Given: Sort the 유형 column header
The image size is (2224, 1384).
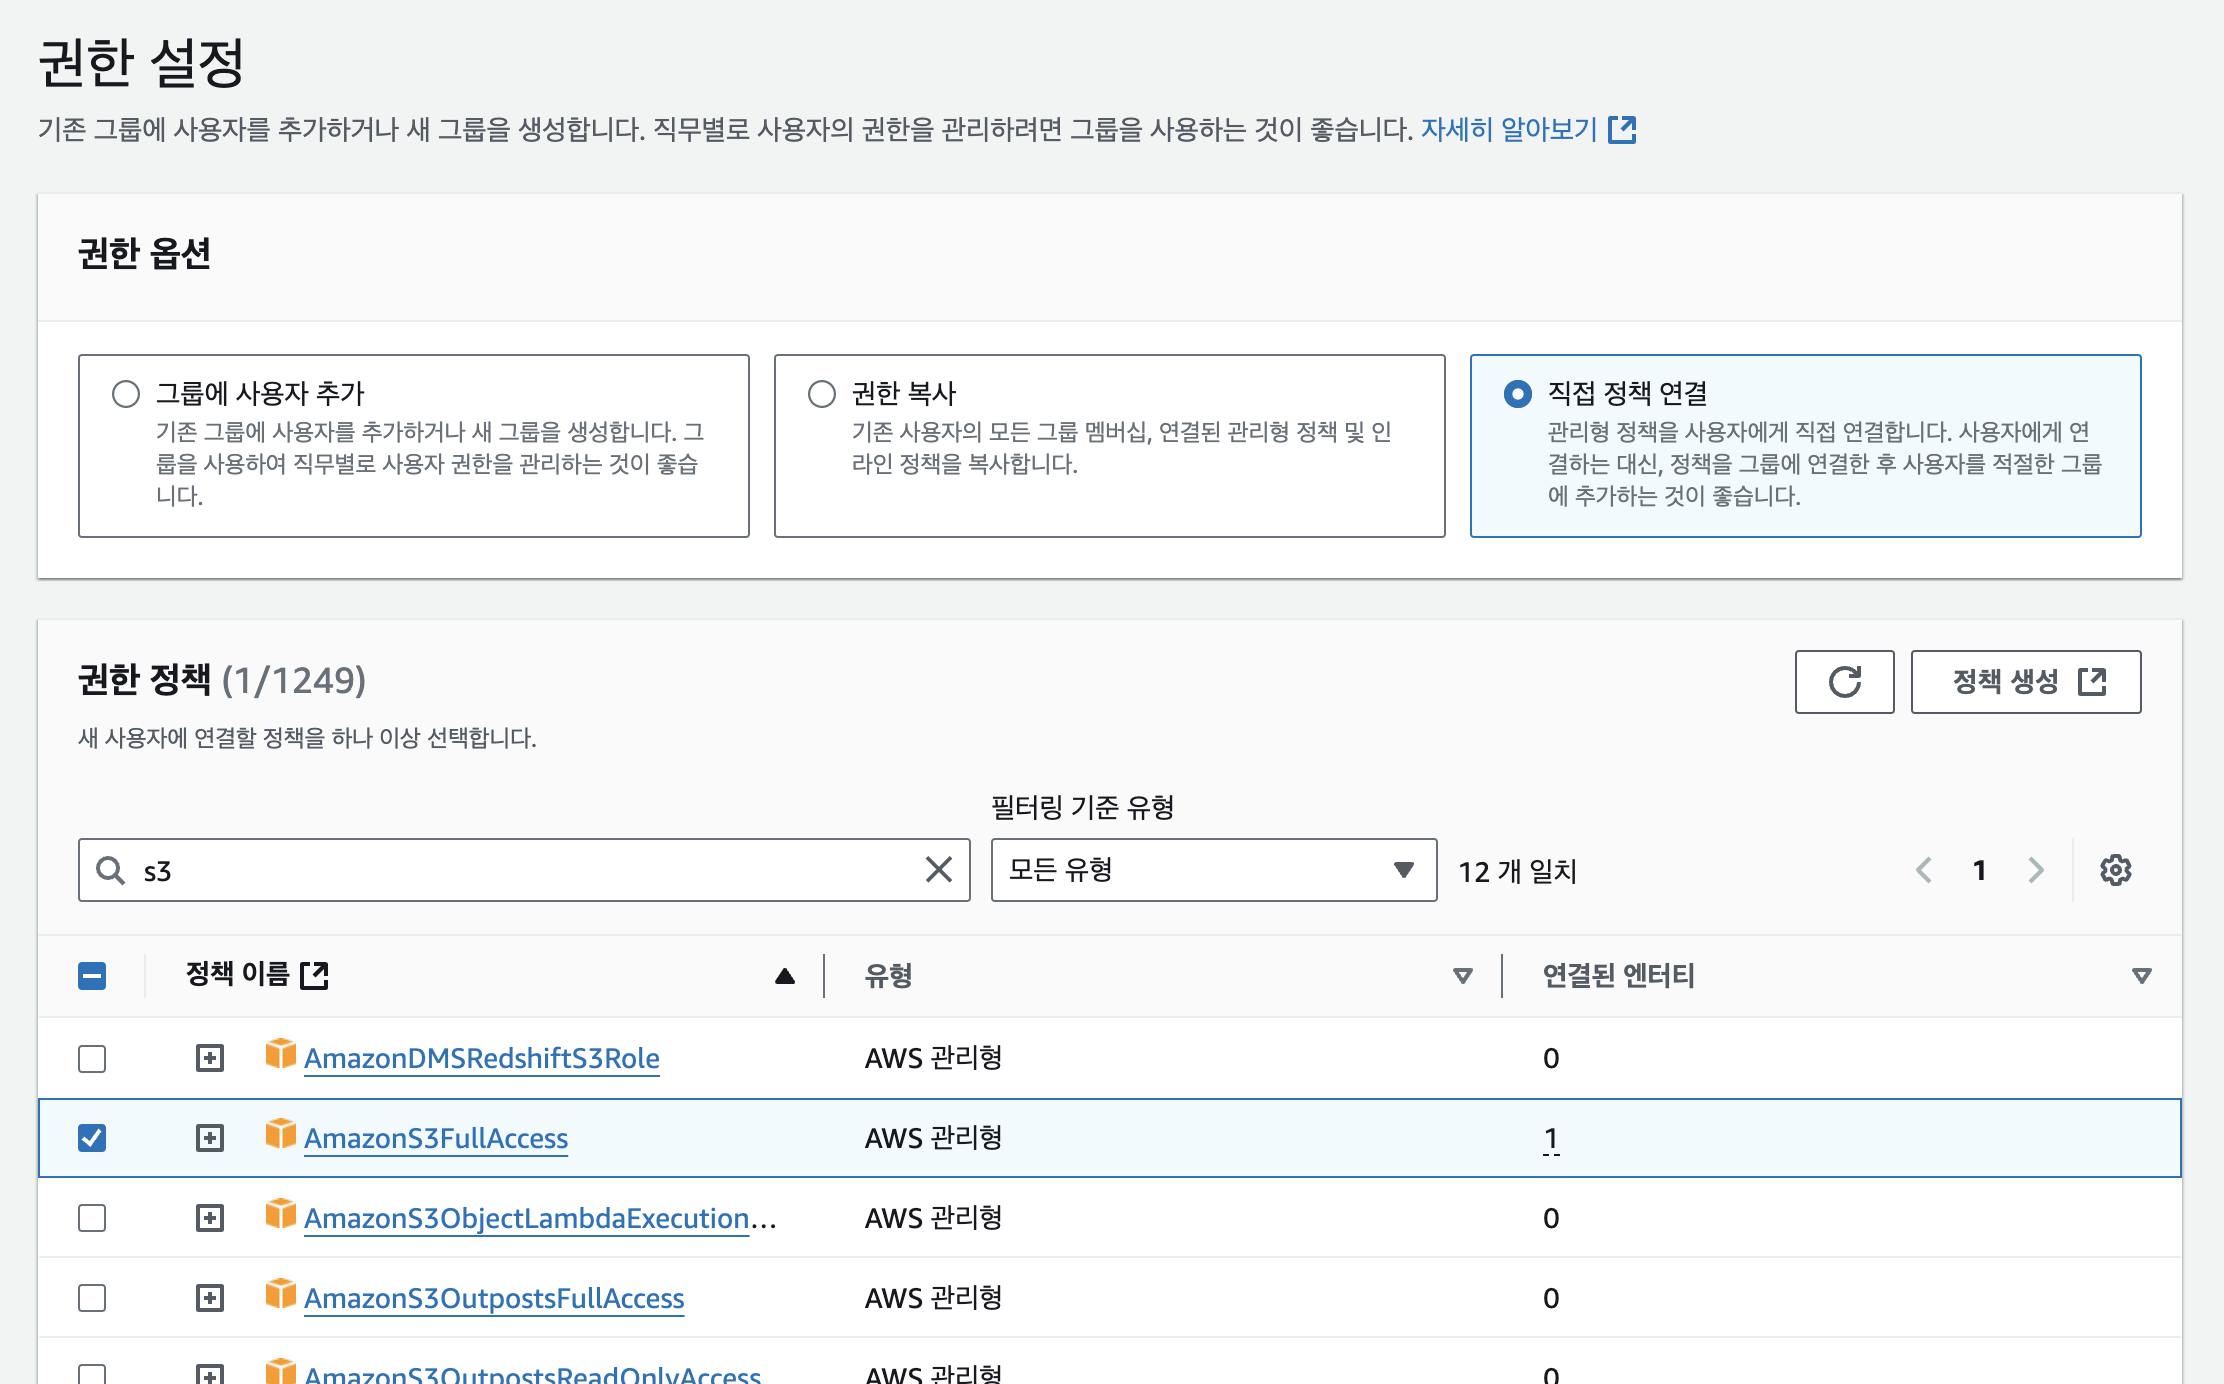Looking at the screenshot, I should click(1462, 976).
